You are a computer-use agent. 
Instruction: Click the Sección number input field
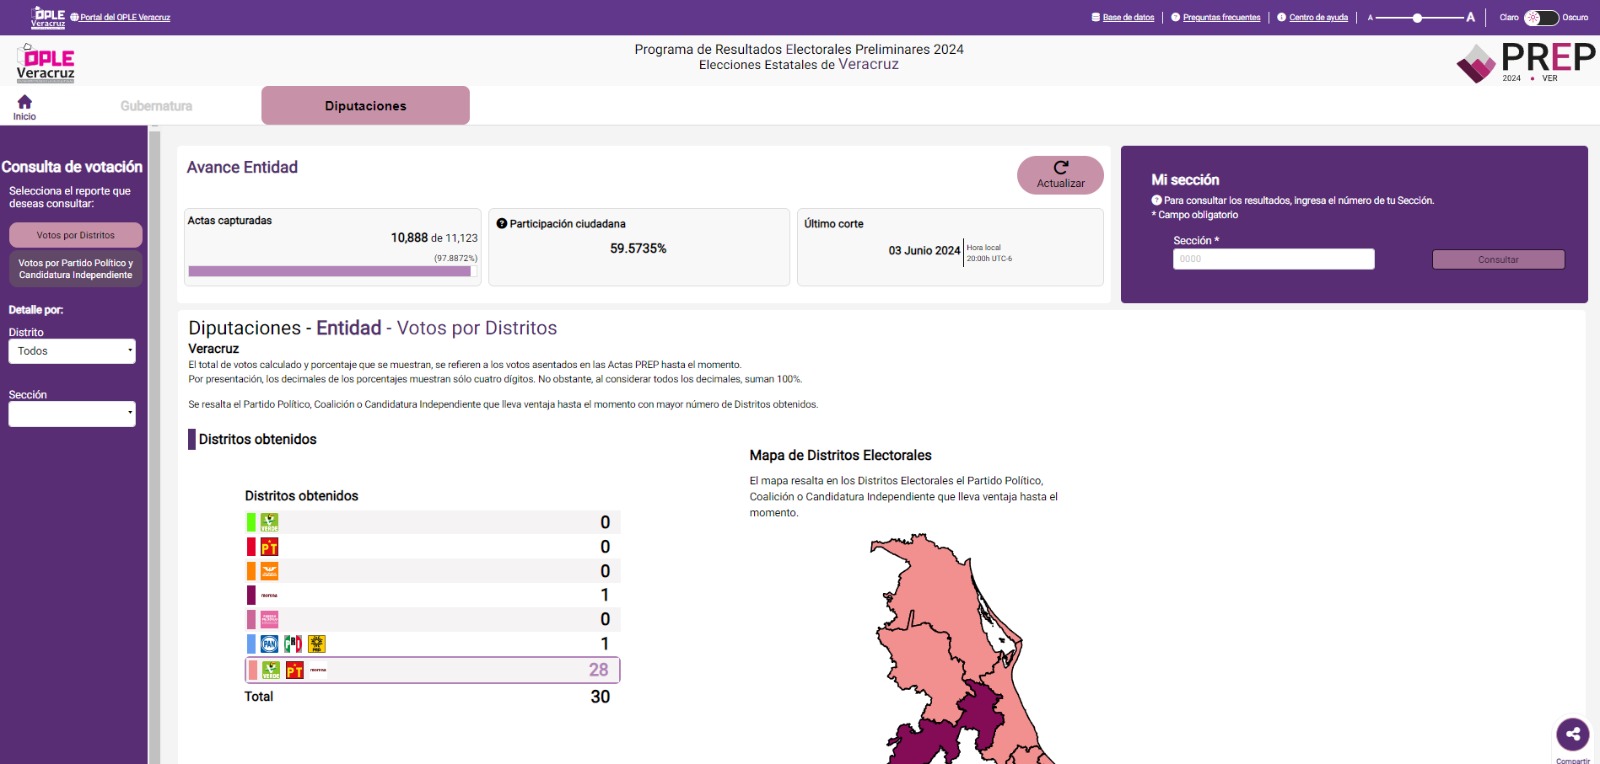(1273, 259)
